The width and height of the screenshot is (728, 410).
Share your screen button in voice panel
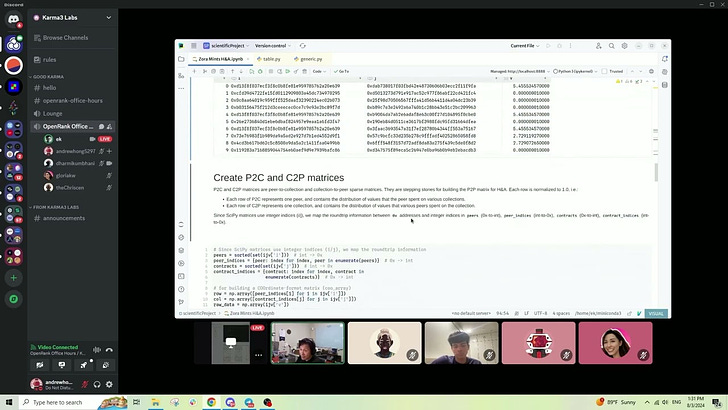(x=62, y=365)
